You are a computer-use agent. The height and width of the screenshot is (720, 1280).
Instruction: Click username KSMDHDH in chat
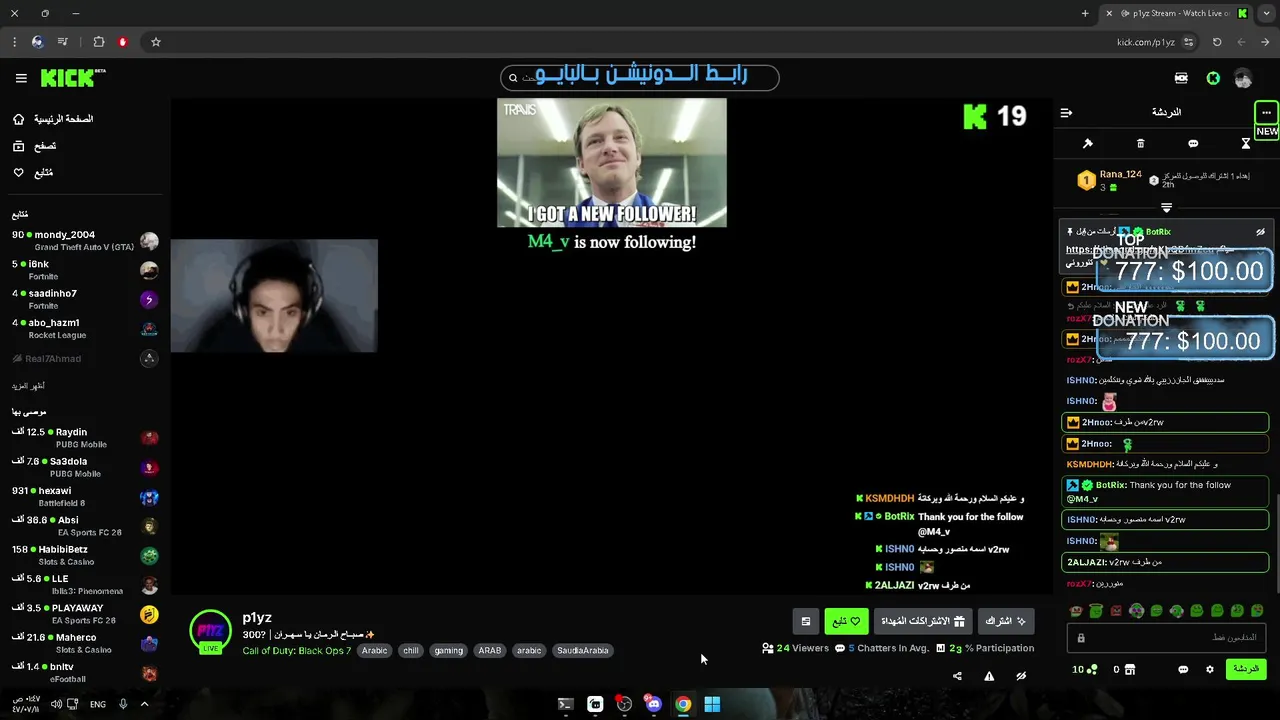pyautogui.click(x=1090, y=464)
